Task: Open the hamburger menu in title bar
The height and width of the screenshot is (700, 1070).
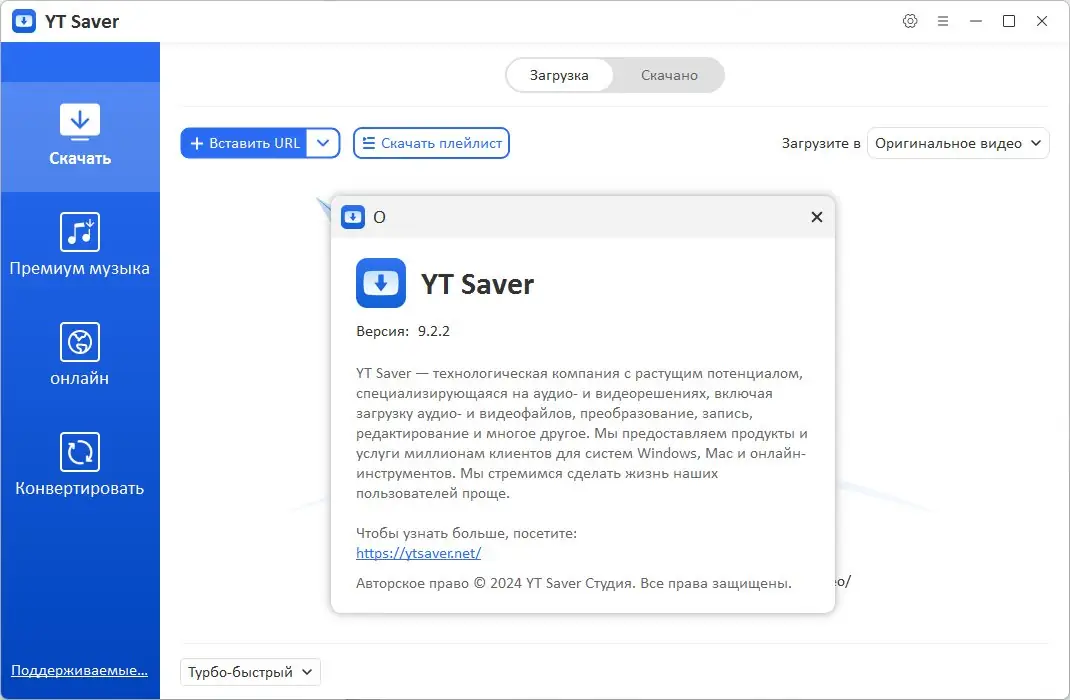Action: click(942, 21)
